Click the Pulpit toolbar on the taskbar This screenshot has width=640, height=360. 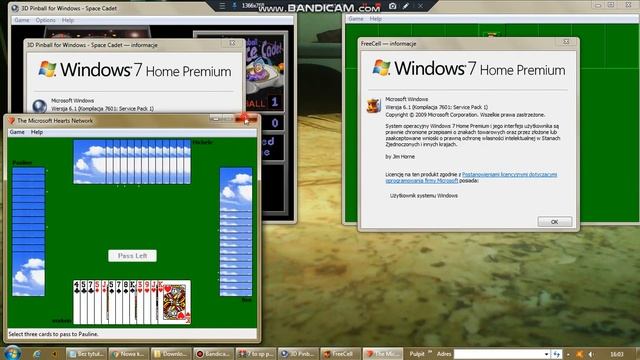(x=417, y=354)
